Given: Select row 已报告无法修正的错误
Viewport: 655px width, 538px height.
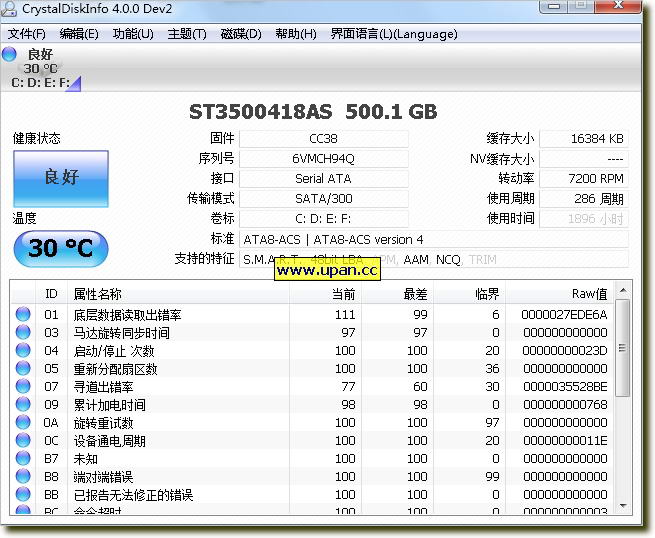Looking at the screenshot, I should 312,494.
